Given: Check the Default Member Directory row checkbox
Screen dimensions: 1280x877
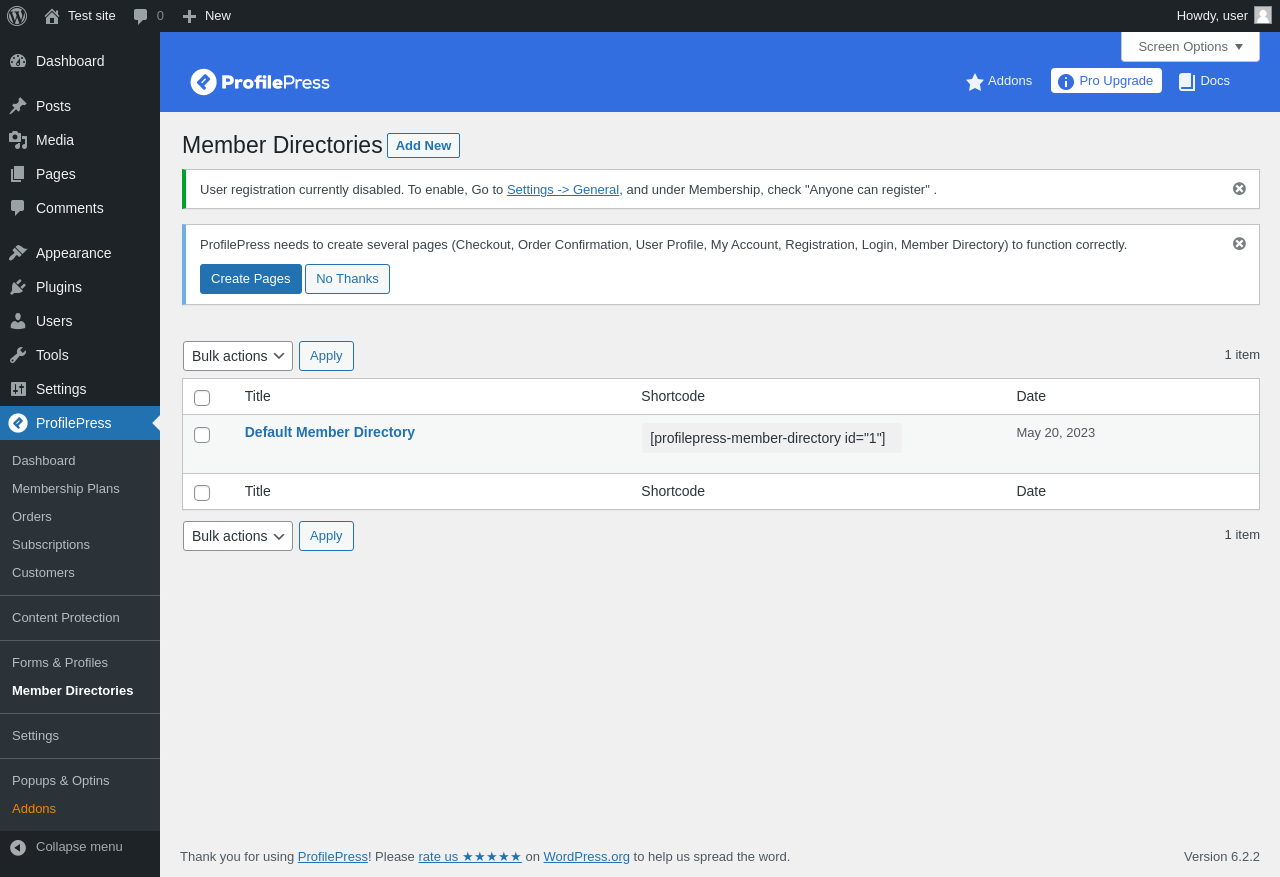Looking at the screenshot, I should pyautogui.click(x=202, y=435).
